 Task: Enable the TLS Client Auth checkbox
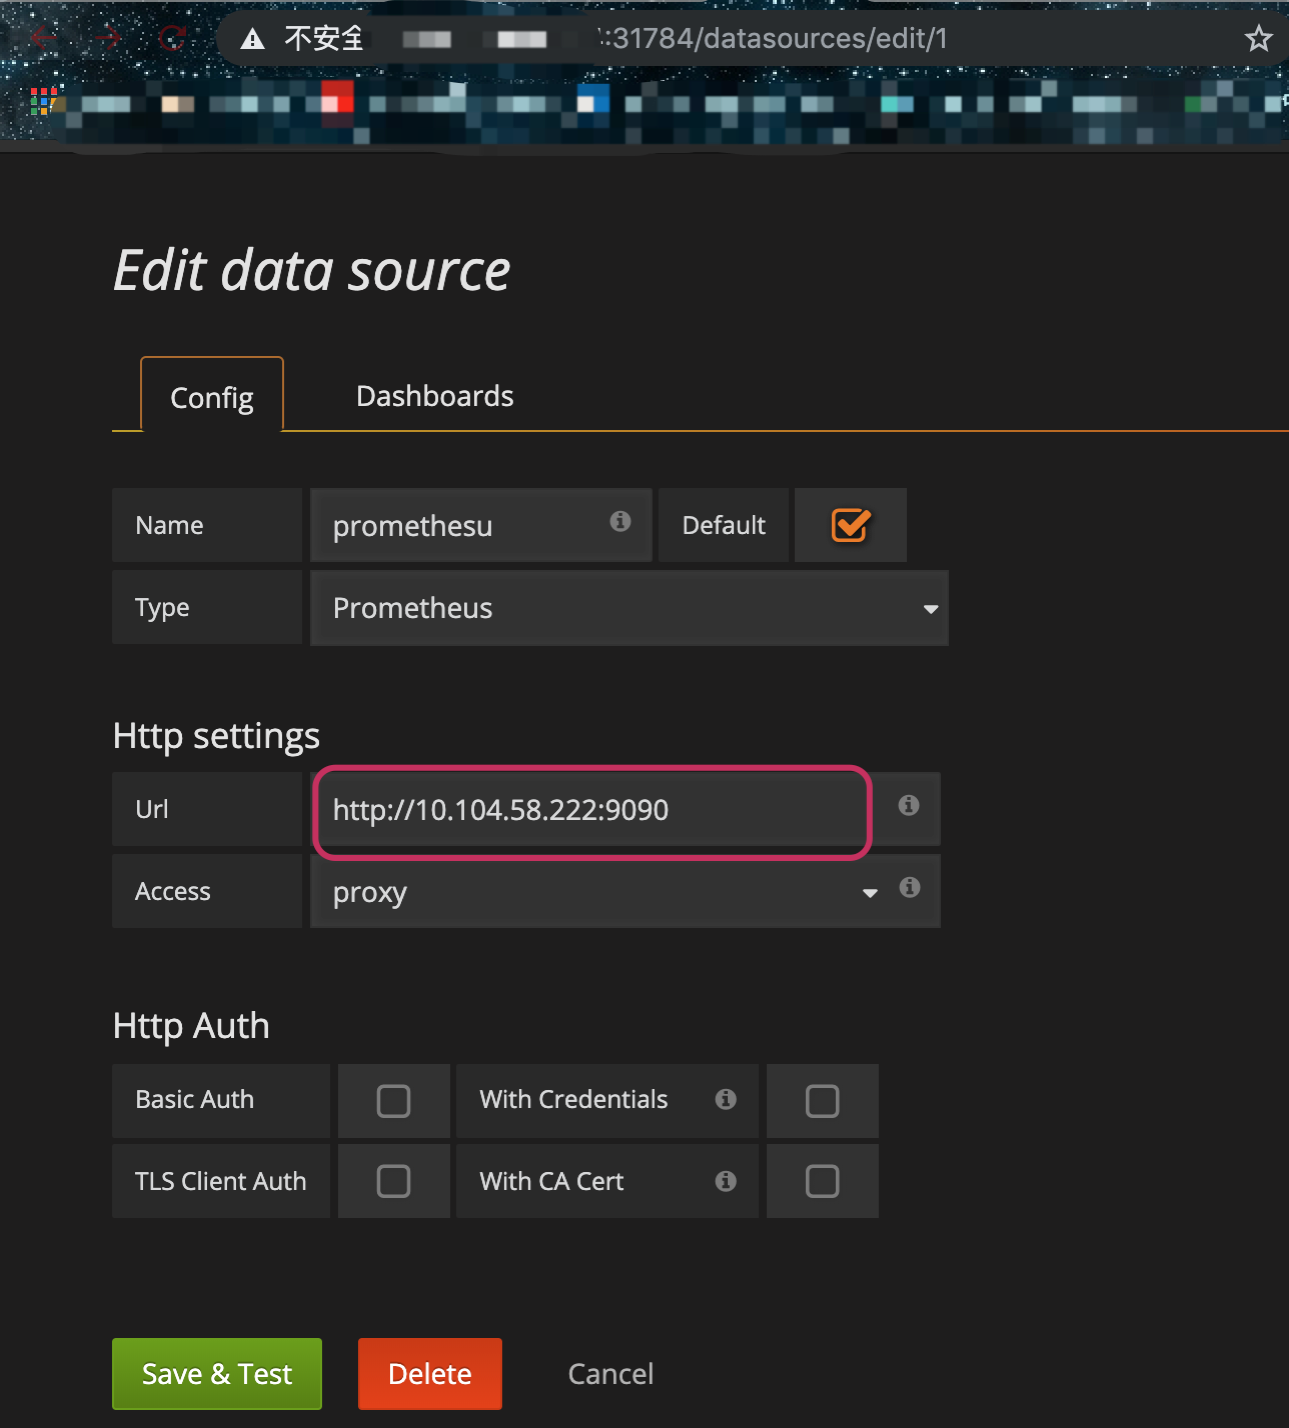tap(393, 1181)
